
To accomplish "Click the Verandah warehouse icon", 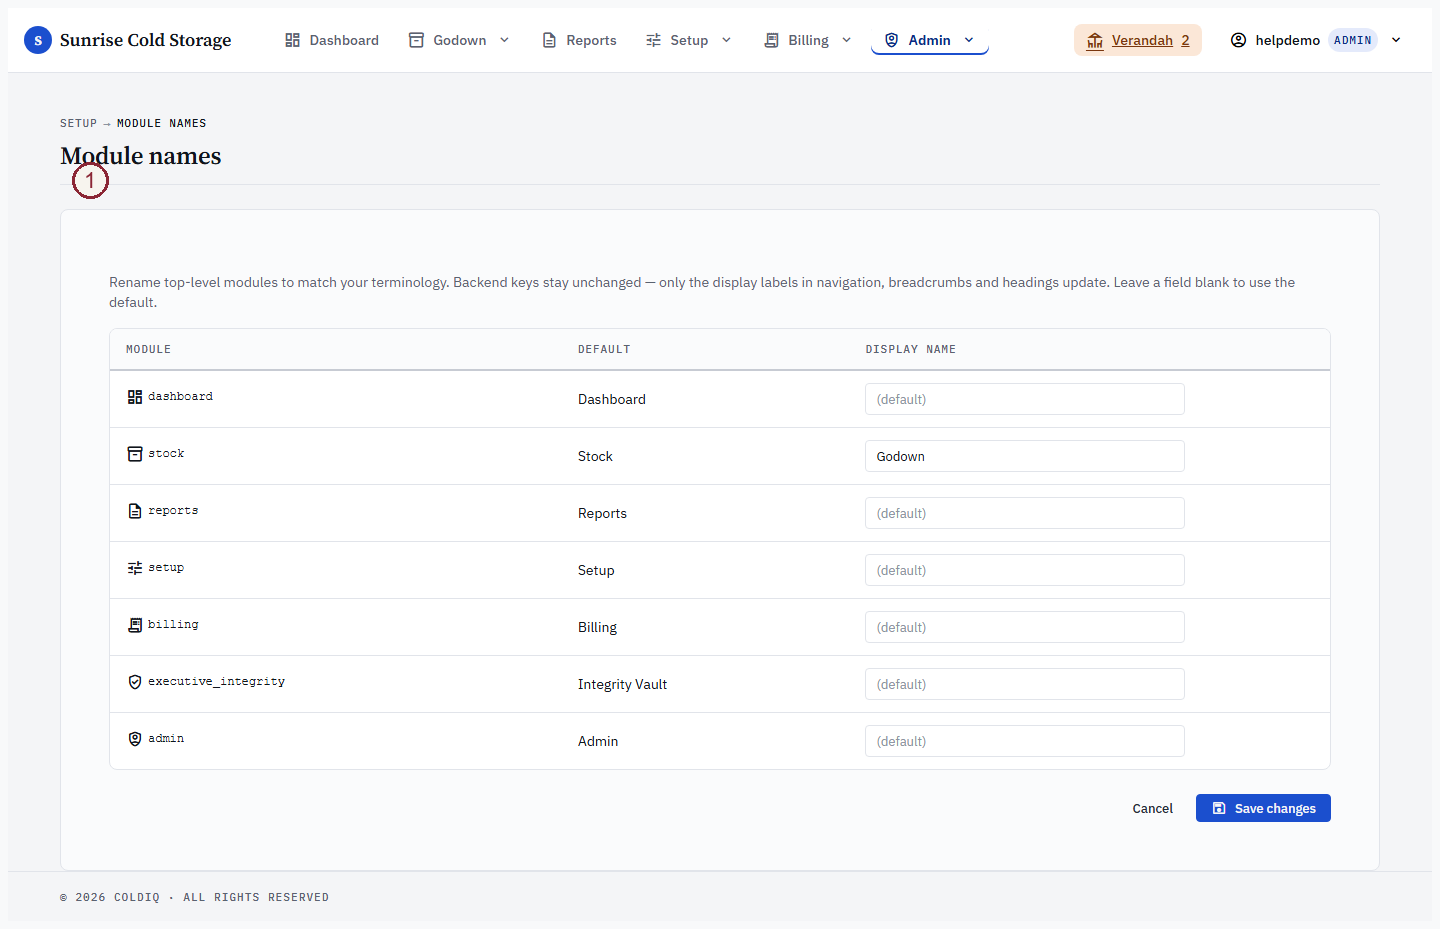I will [x=1095, y=40].
